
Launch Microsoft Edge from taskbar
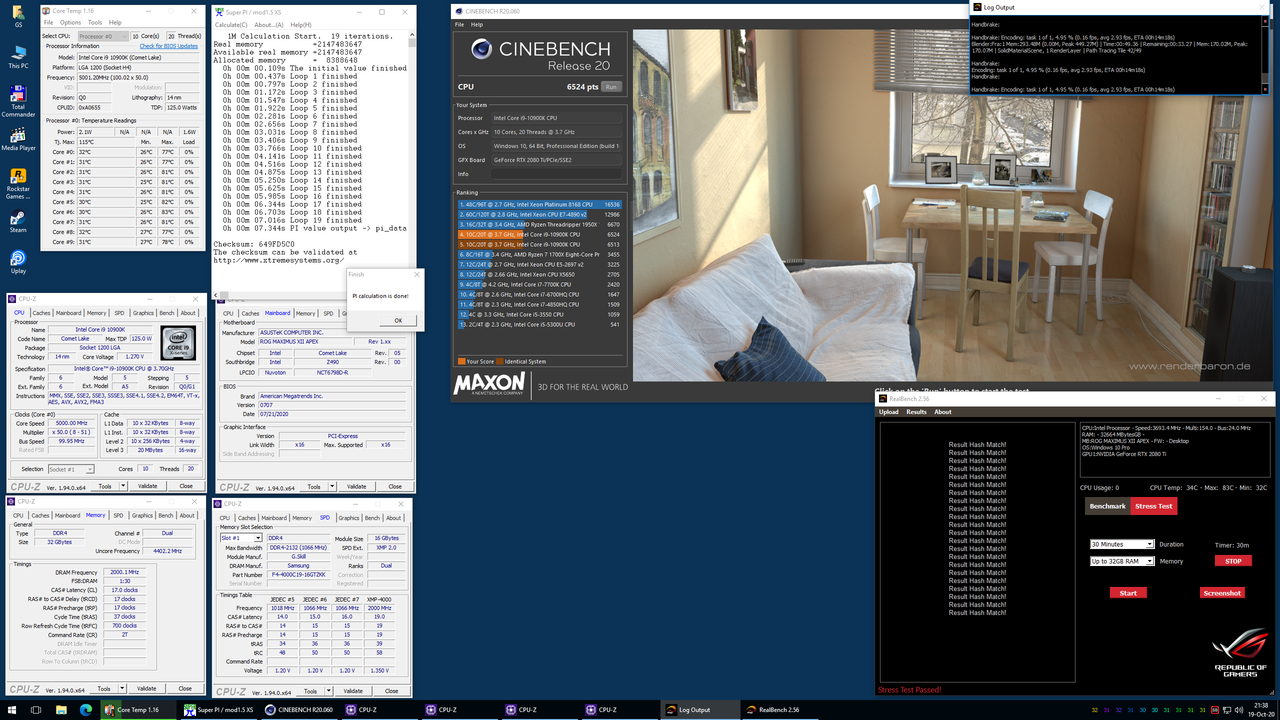tap(86, 710)
